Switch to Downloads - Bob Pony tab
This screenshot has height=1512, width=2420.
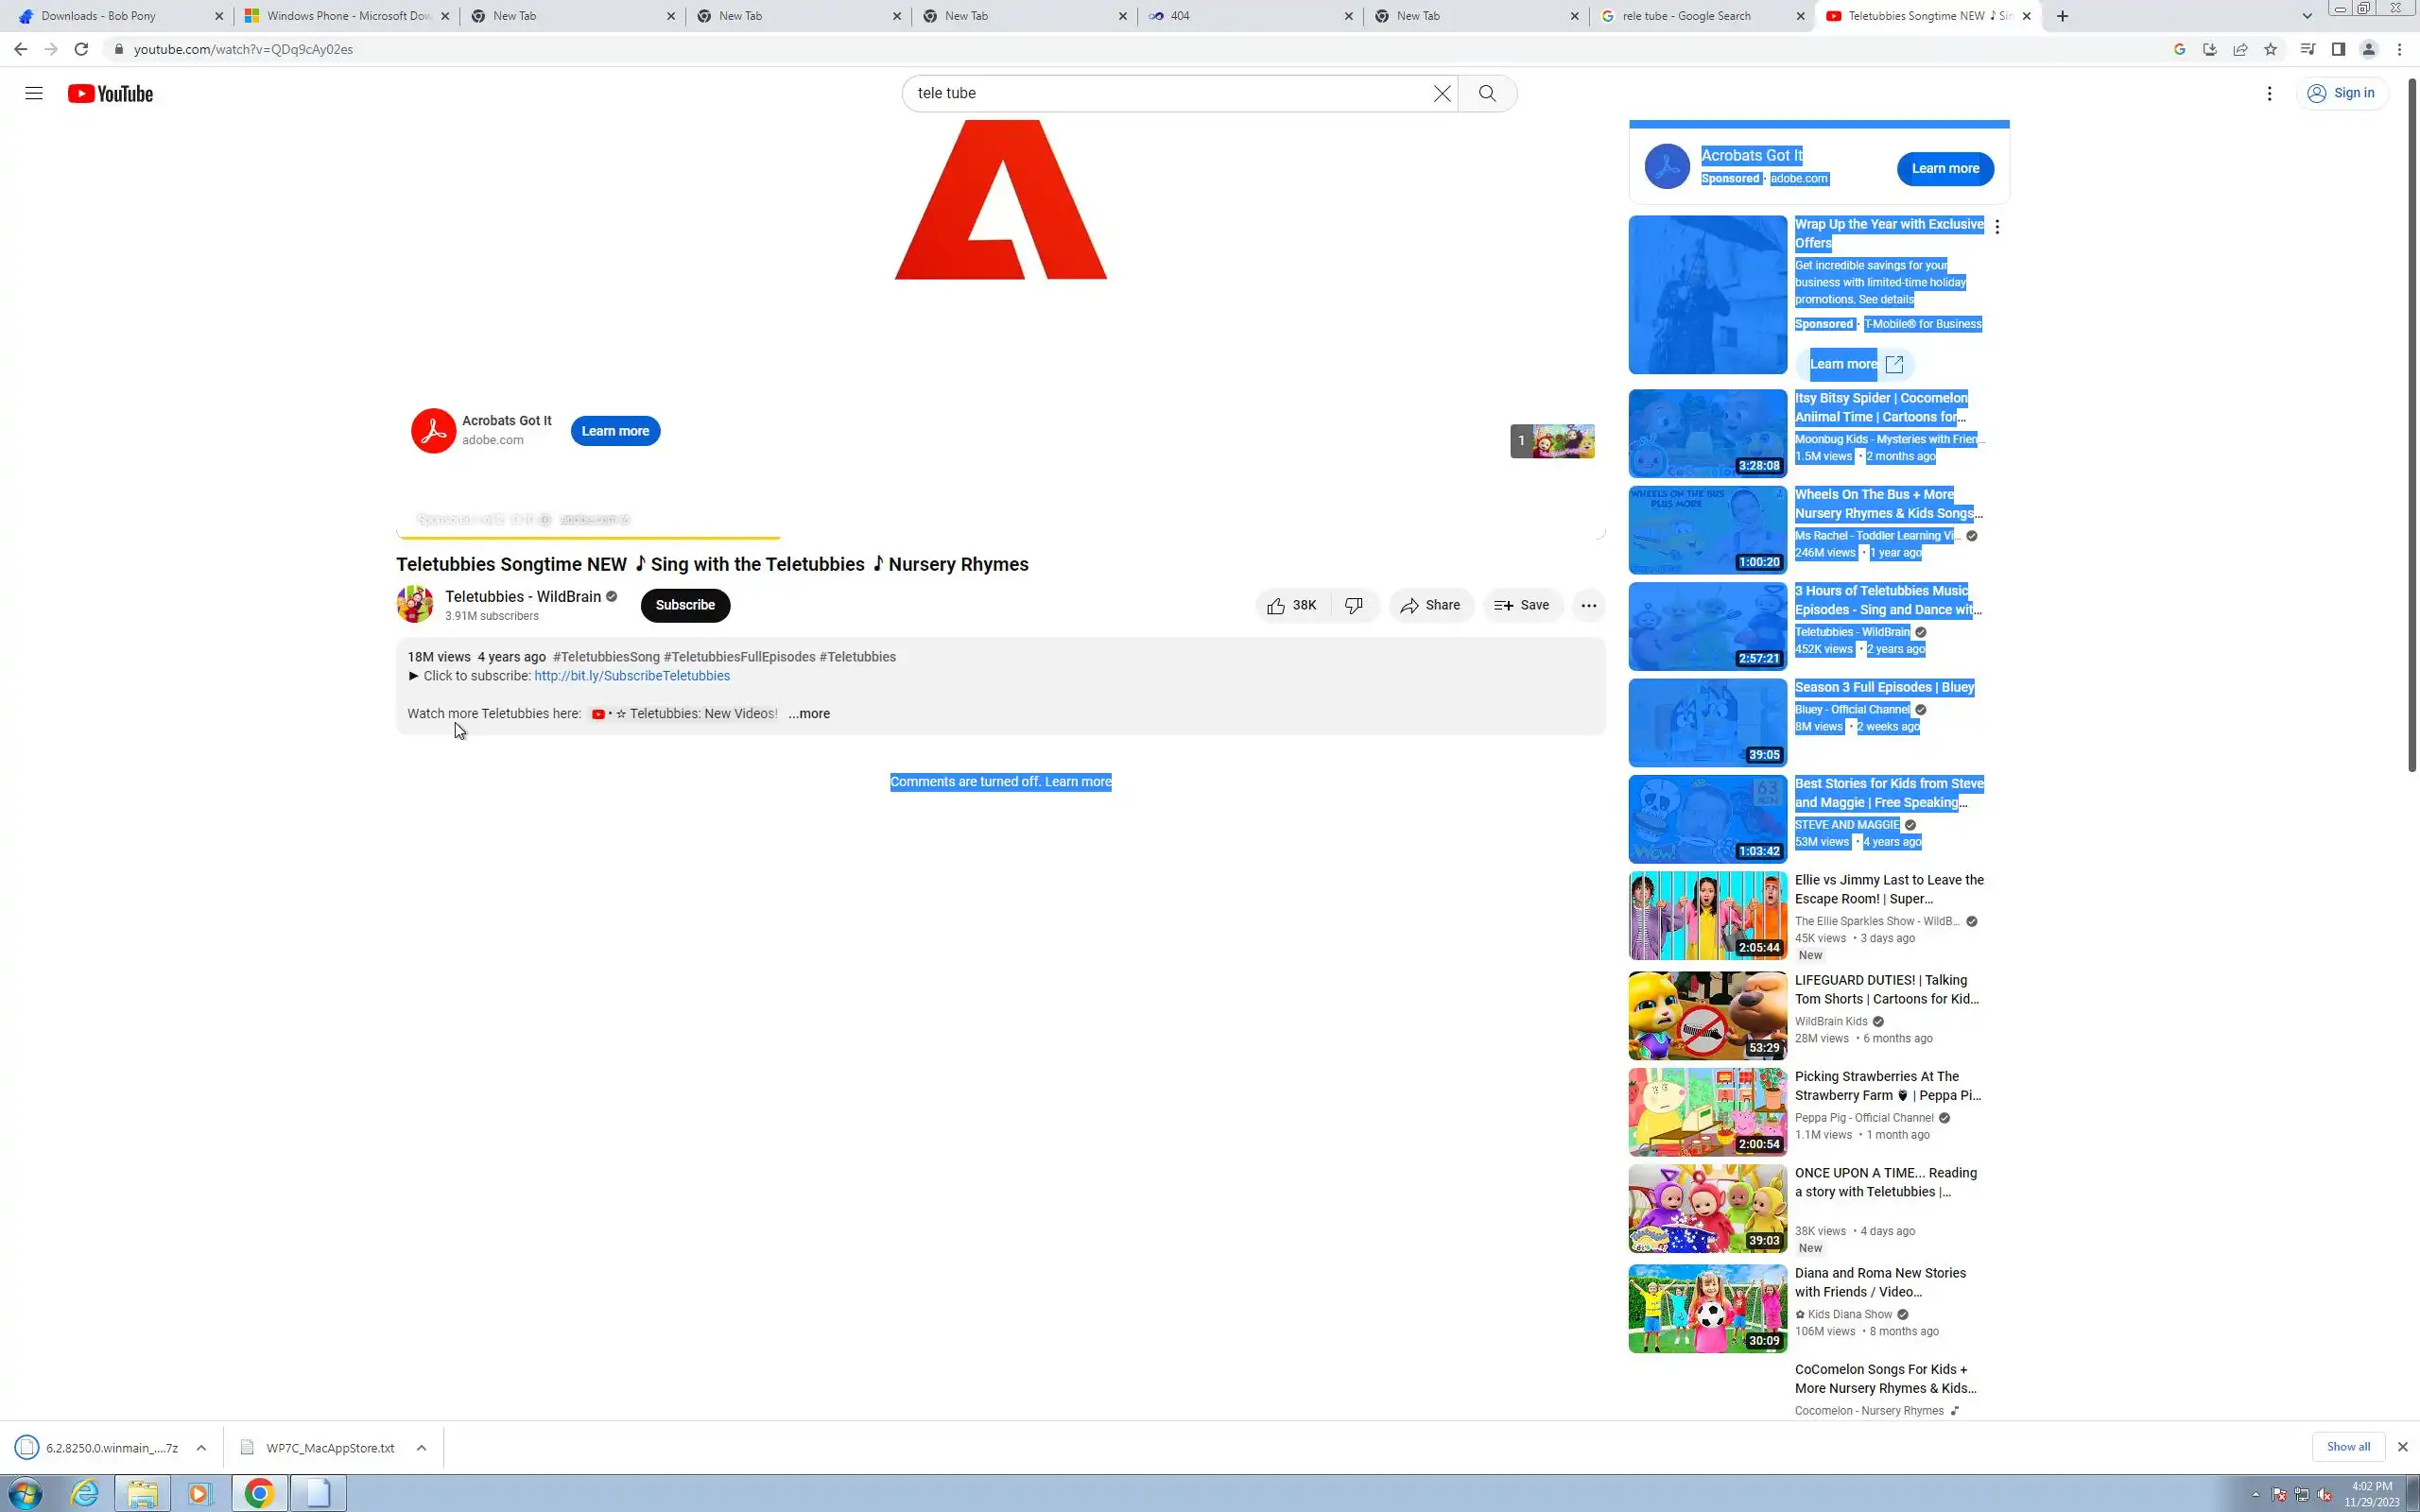98,16
